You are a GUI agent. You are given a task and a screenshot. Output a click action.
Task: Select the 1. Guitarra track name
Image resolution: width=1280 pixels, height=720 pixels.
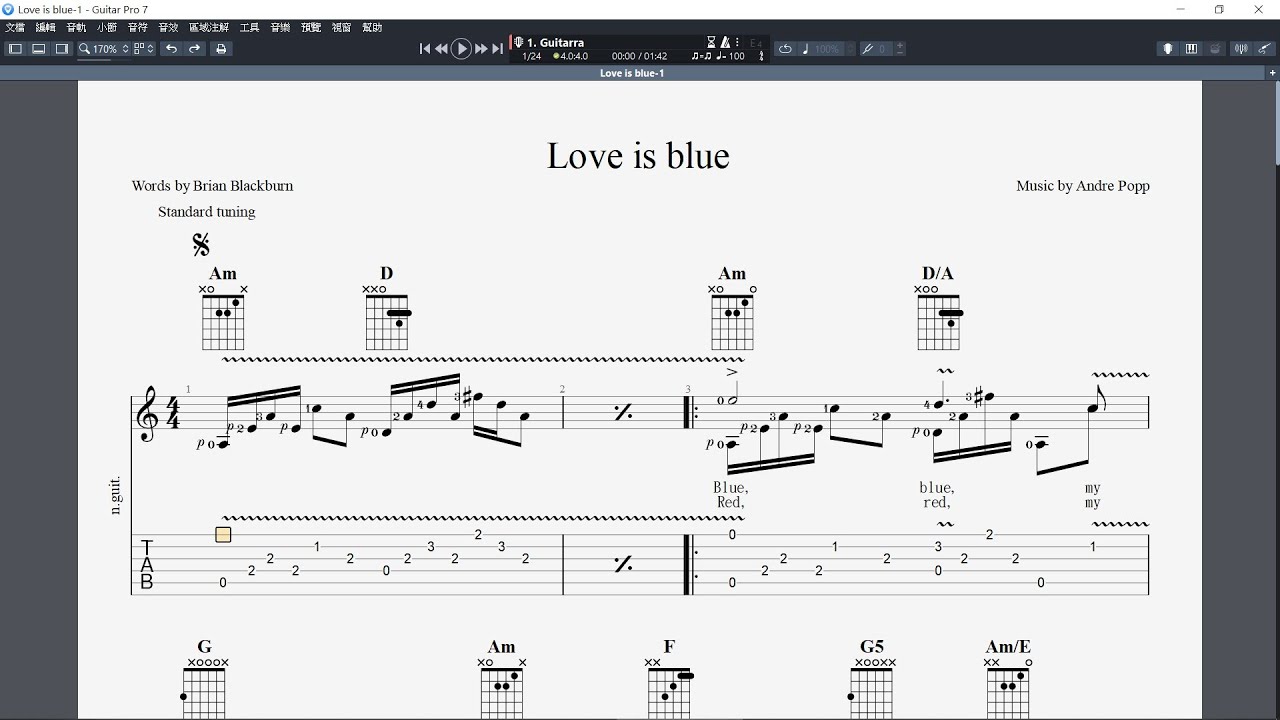pyautogui.click(x=556, y=43)
